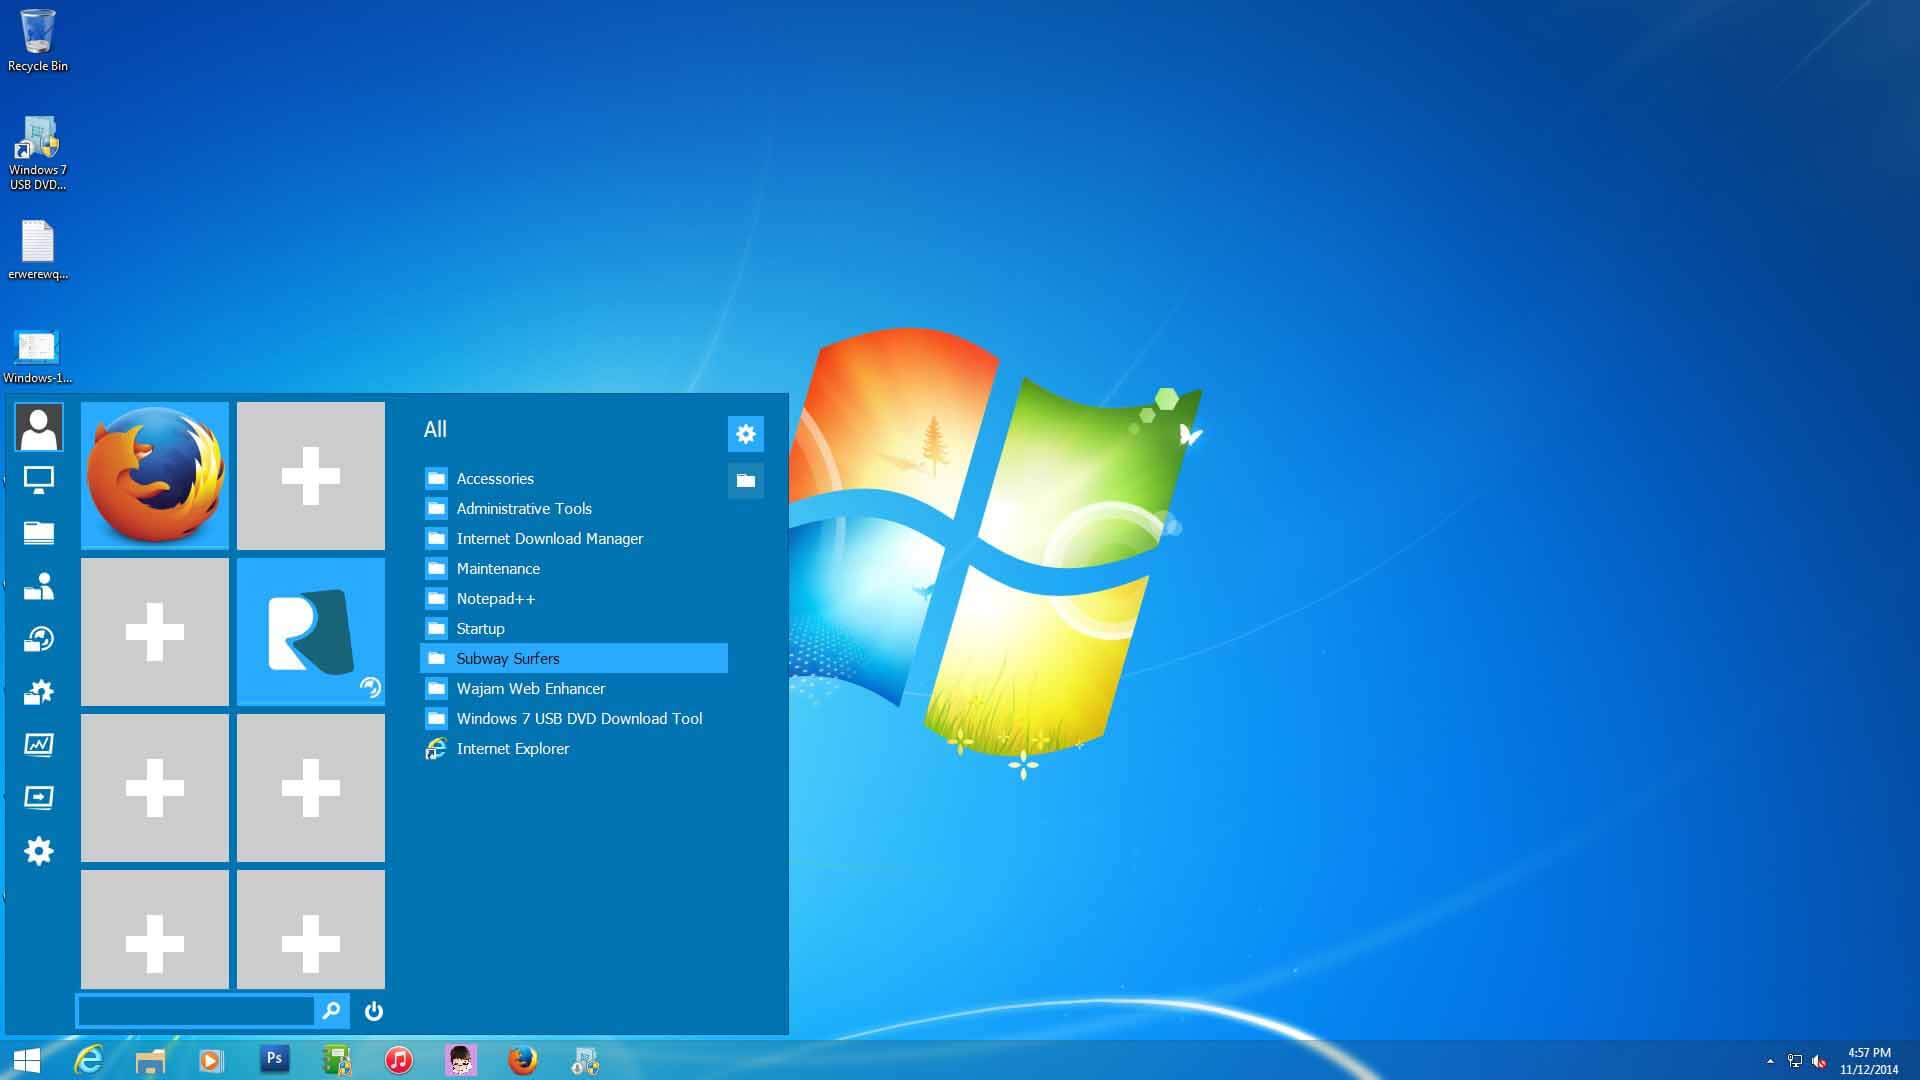Open the cartoon face taskbar icon
Viewport: 1920px width, 1080px height.
click(461, 1060)
